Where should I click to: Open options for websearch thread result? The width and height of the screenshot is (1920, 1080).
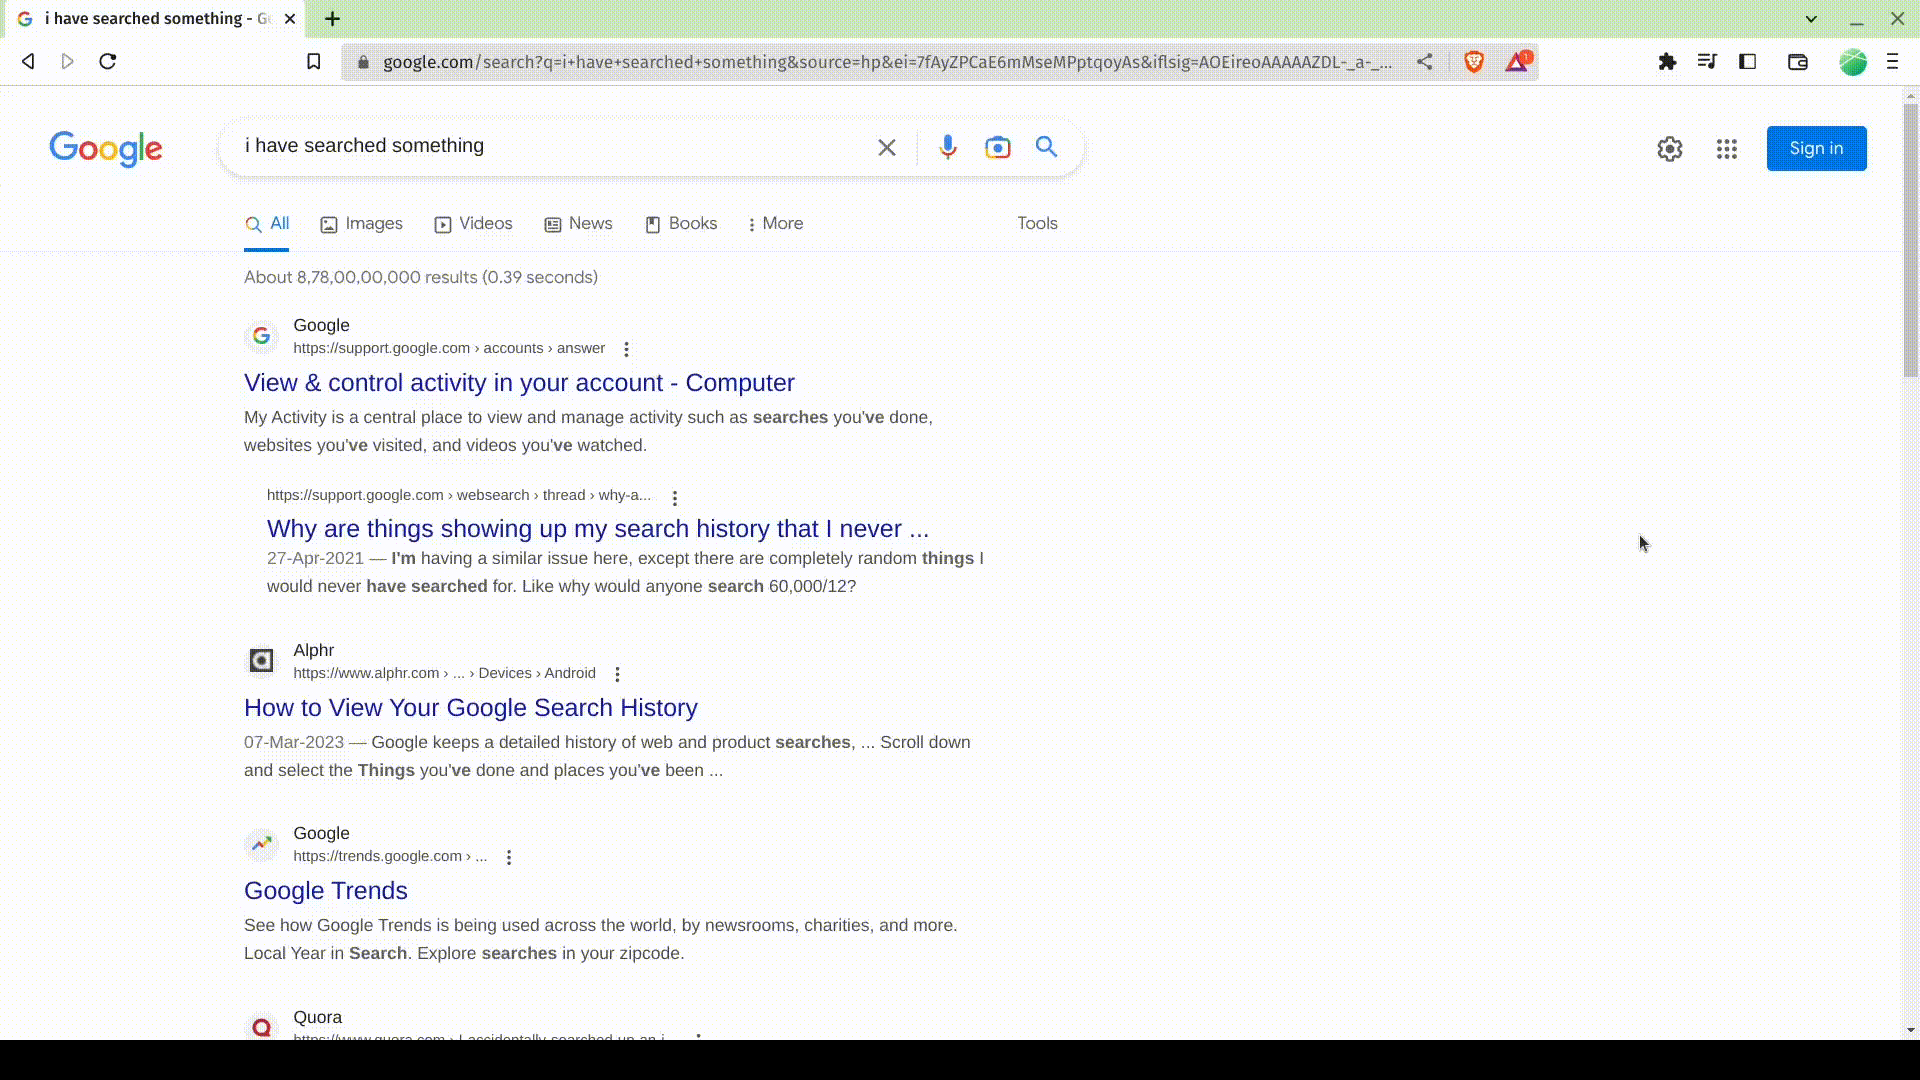pos(675,498)
